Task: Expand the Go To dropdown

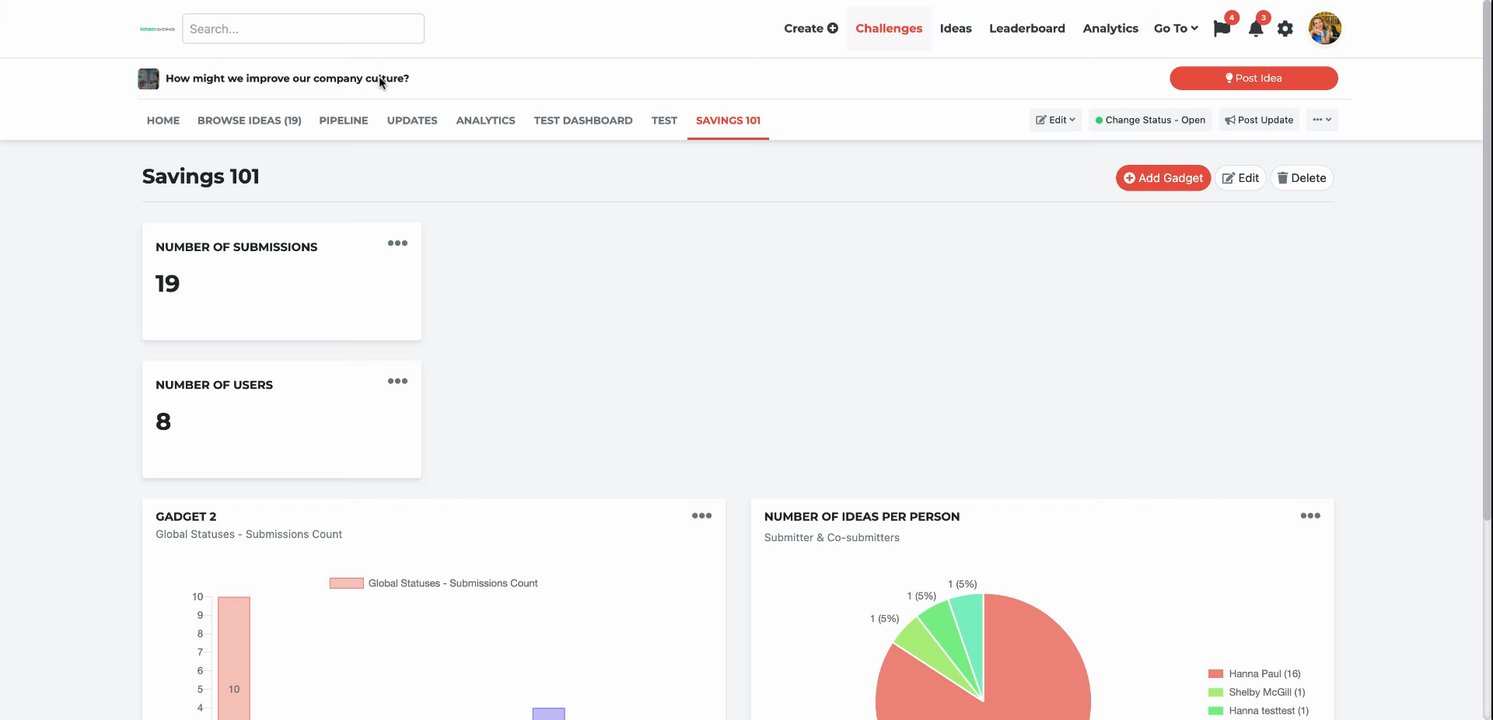Action: click(x=1176, y=29)
